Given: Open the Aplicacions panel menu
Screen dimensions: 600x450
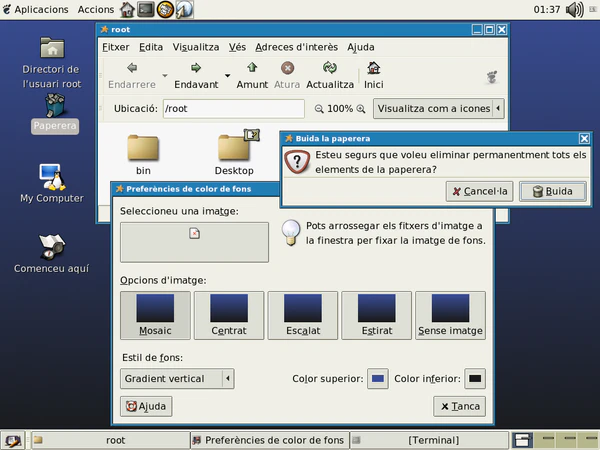Looking at the screenshot, I should (35, 9).
